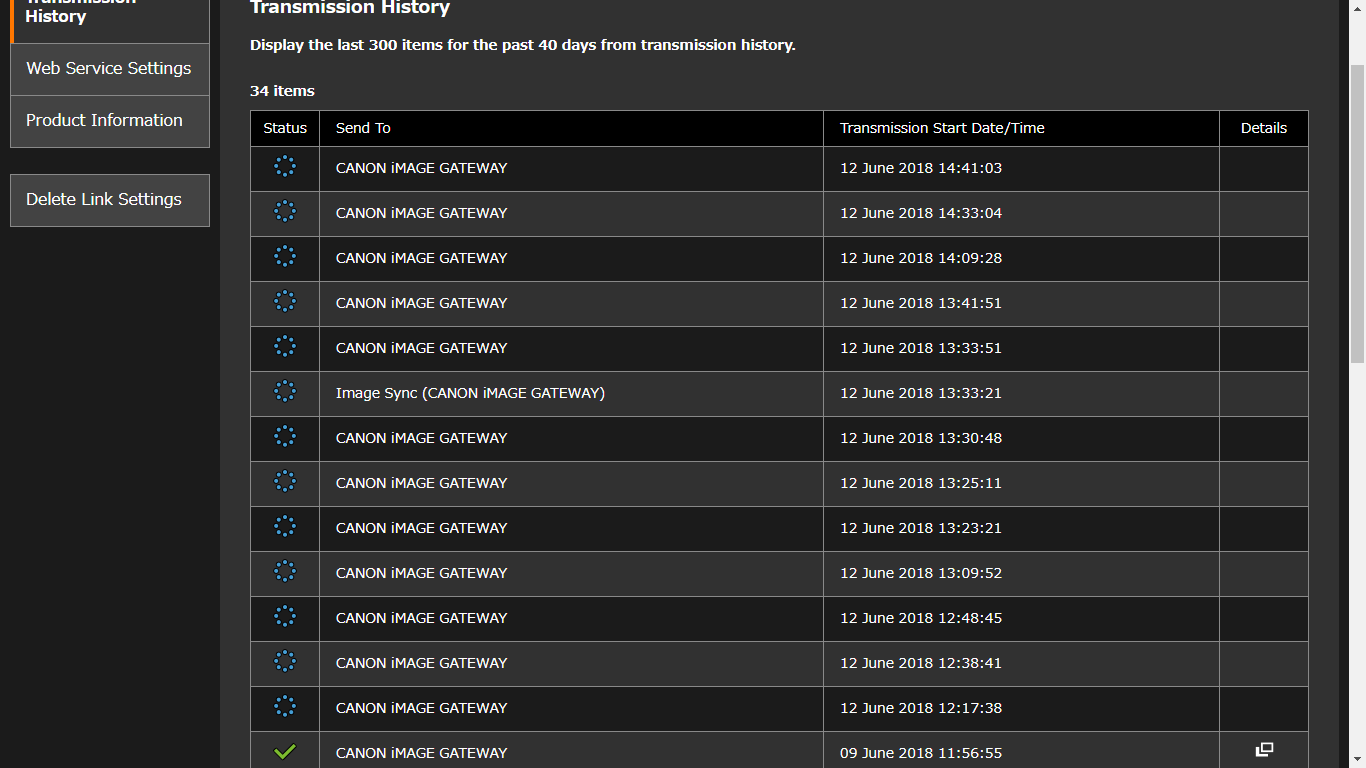The image size is (1366, 768).
Task: Click the loading icon for 13:41:51 transmission
Action: (285, 302)
